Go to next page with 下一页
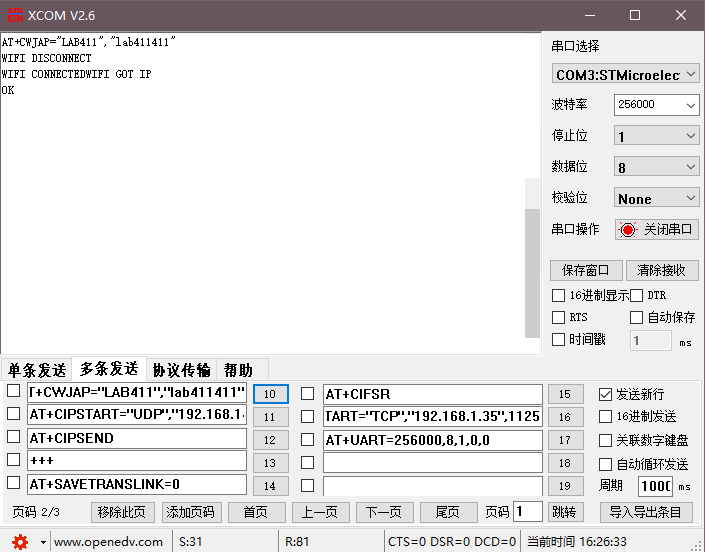Image resolution: width=705 pixels, height=552 pixels. (x=384, y=512)
